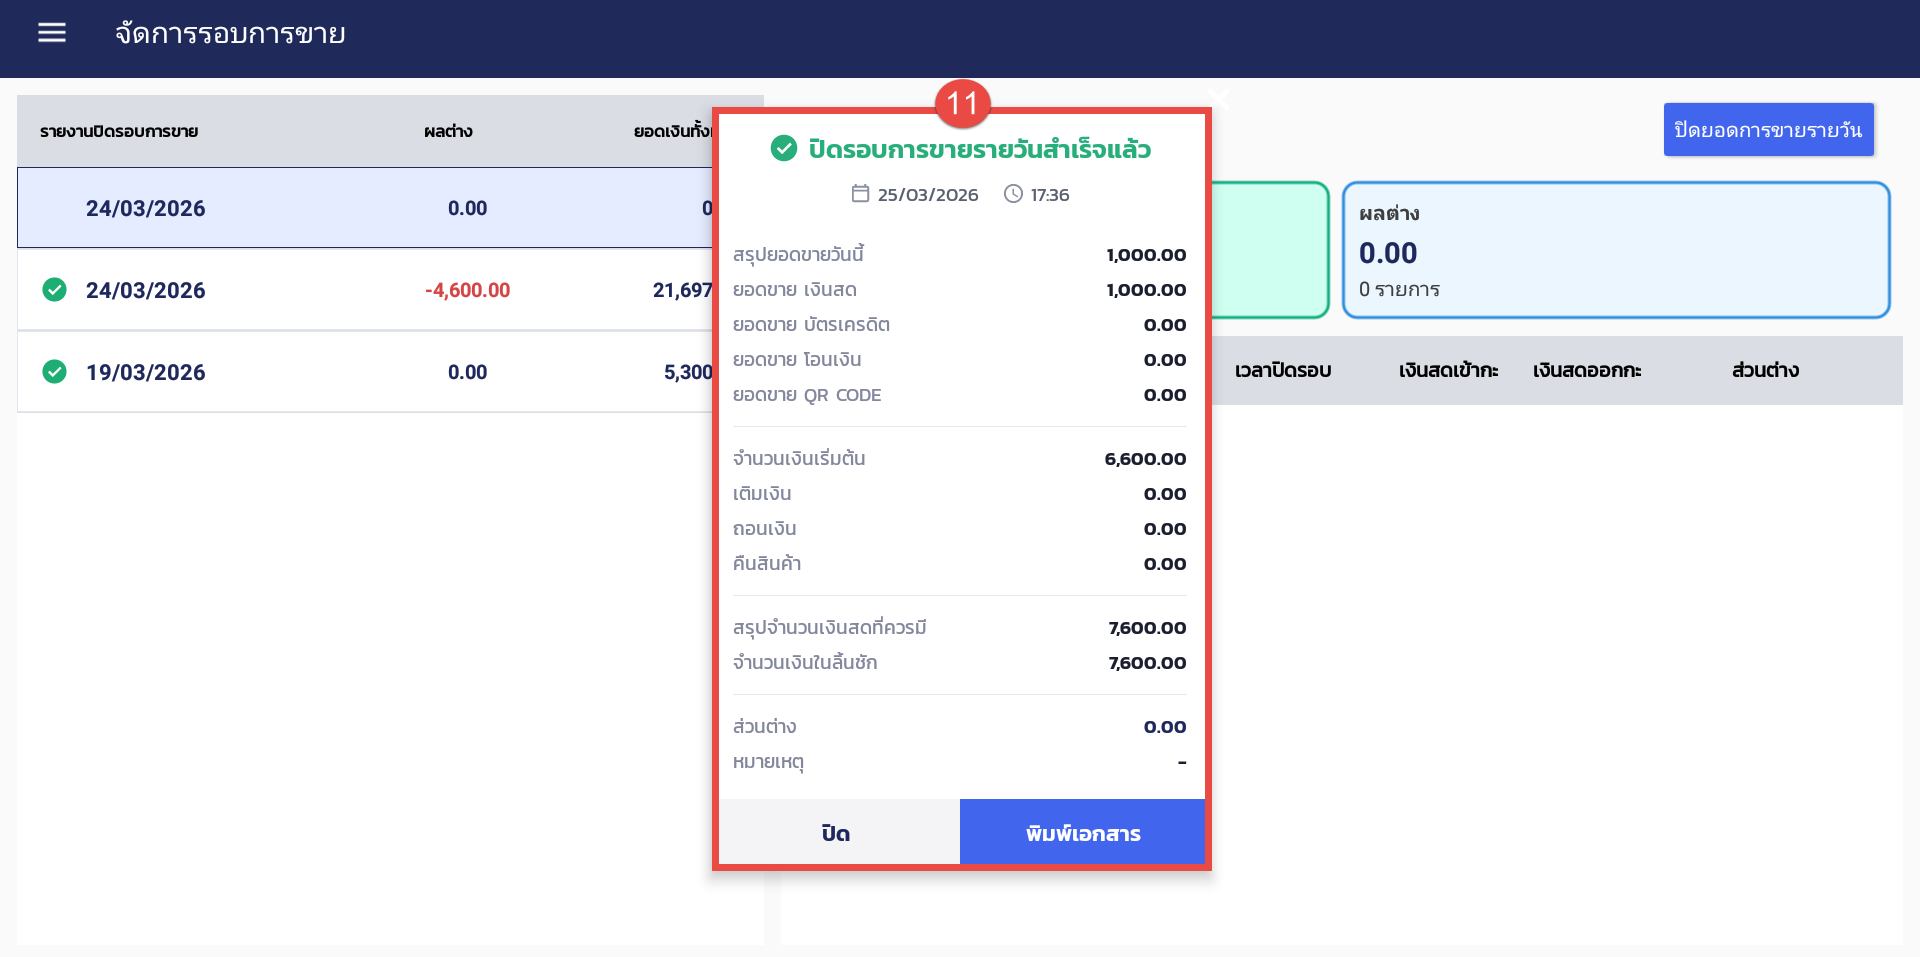1920x957 pixels.
Task: Click the ปิดยอดการขายรายวัน button
Action: (x=1768, y=130)
